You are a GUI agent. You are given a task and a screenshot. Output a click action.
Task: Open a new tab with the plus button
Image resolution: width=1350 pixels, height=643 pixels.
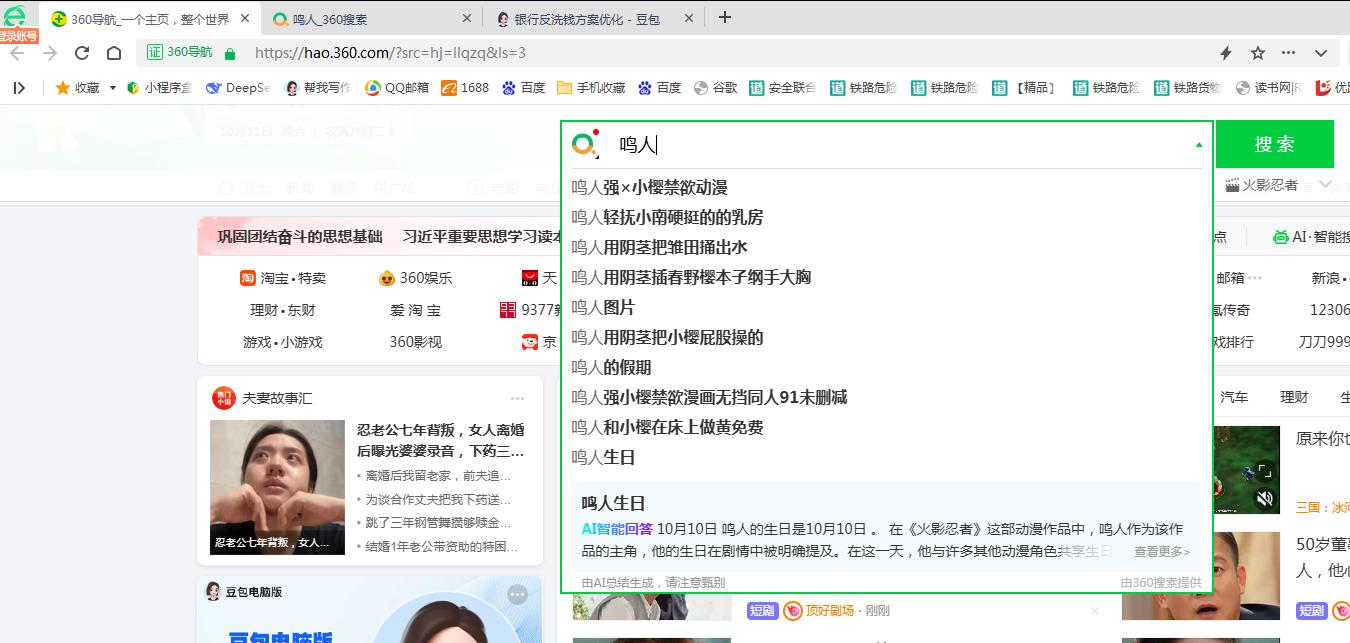pos(725,17)
